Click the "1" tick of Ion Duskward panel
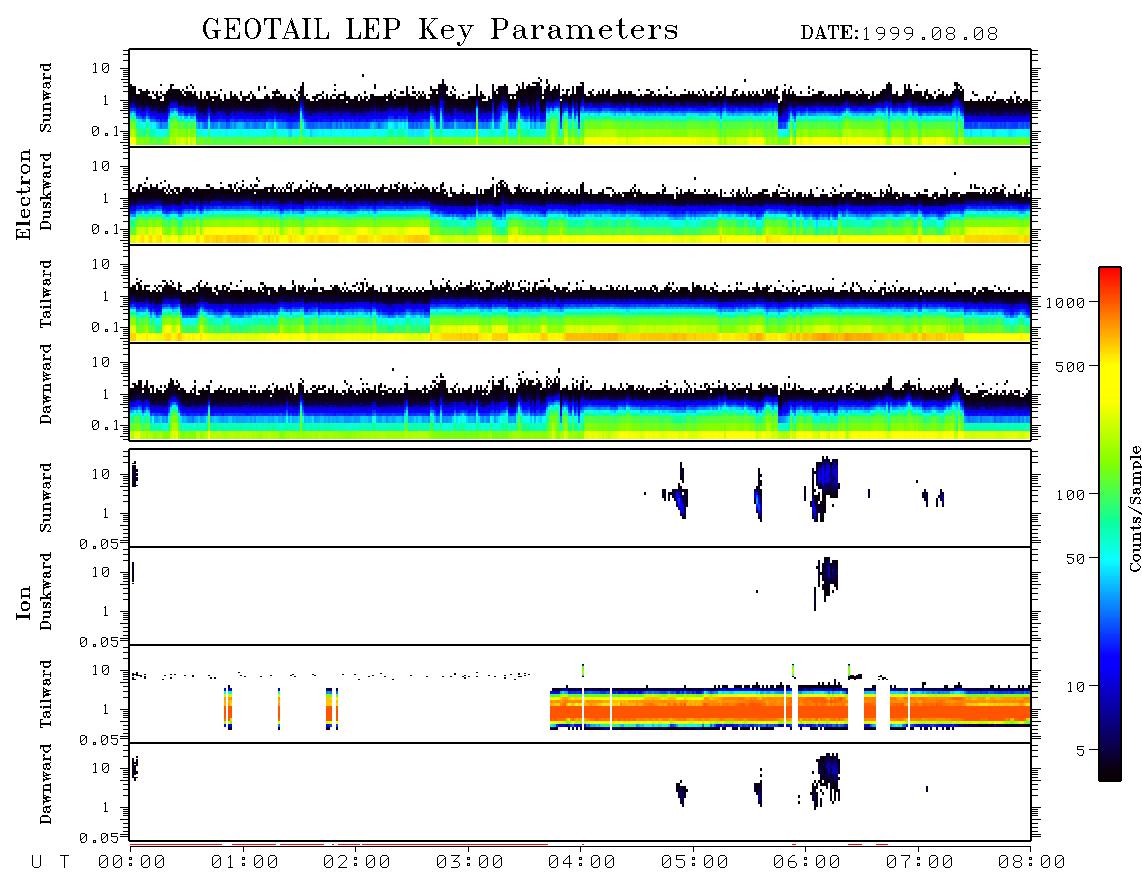Viewport: 1142px width, 880px height. point(106,611)
